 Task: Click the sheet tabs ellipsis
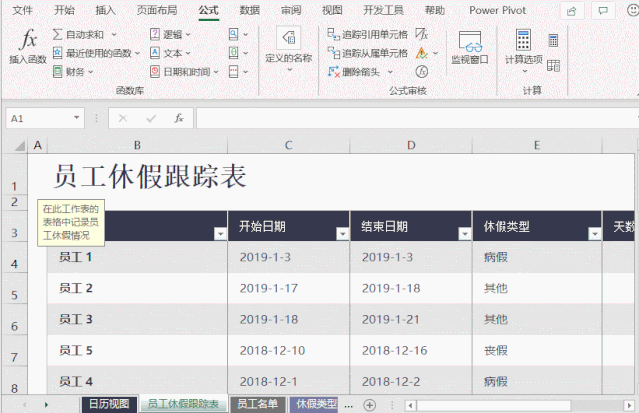[x=348, y=405]
